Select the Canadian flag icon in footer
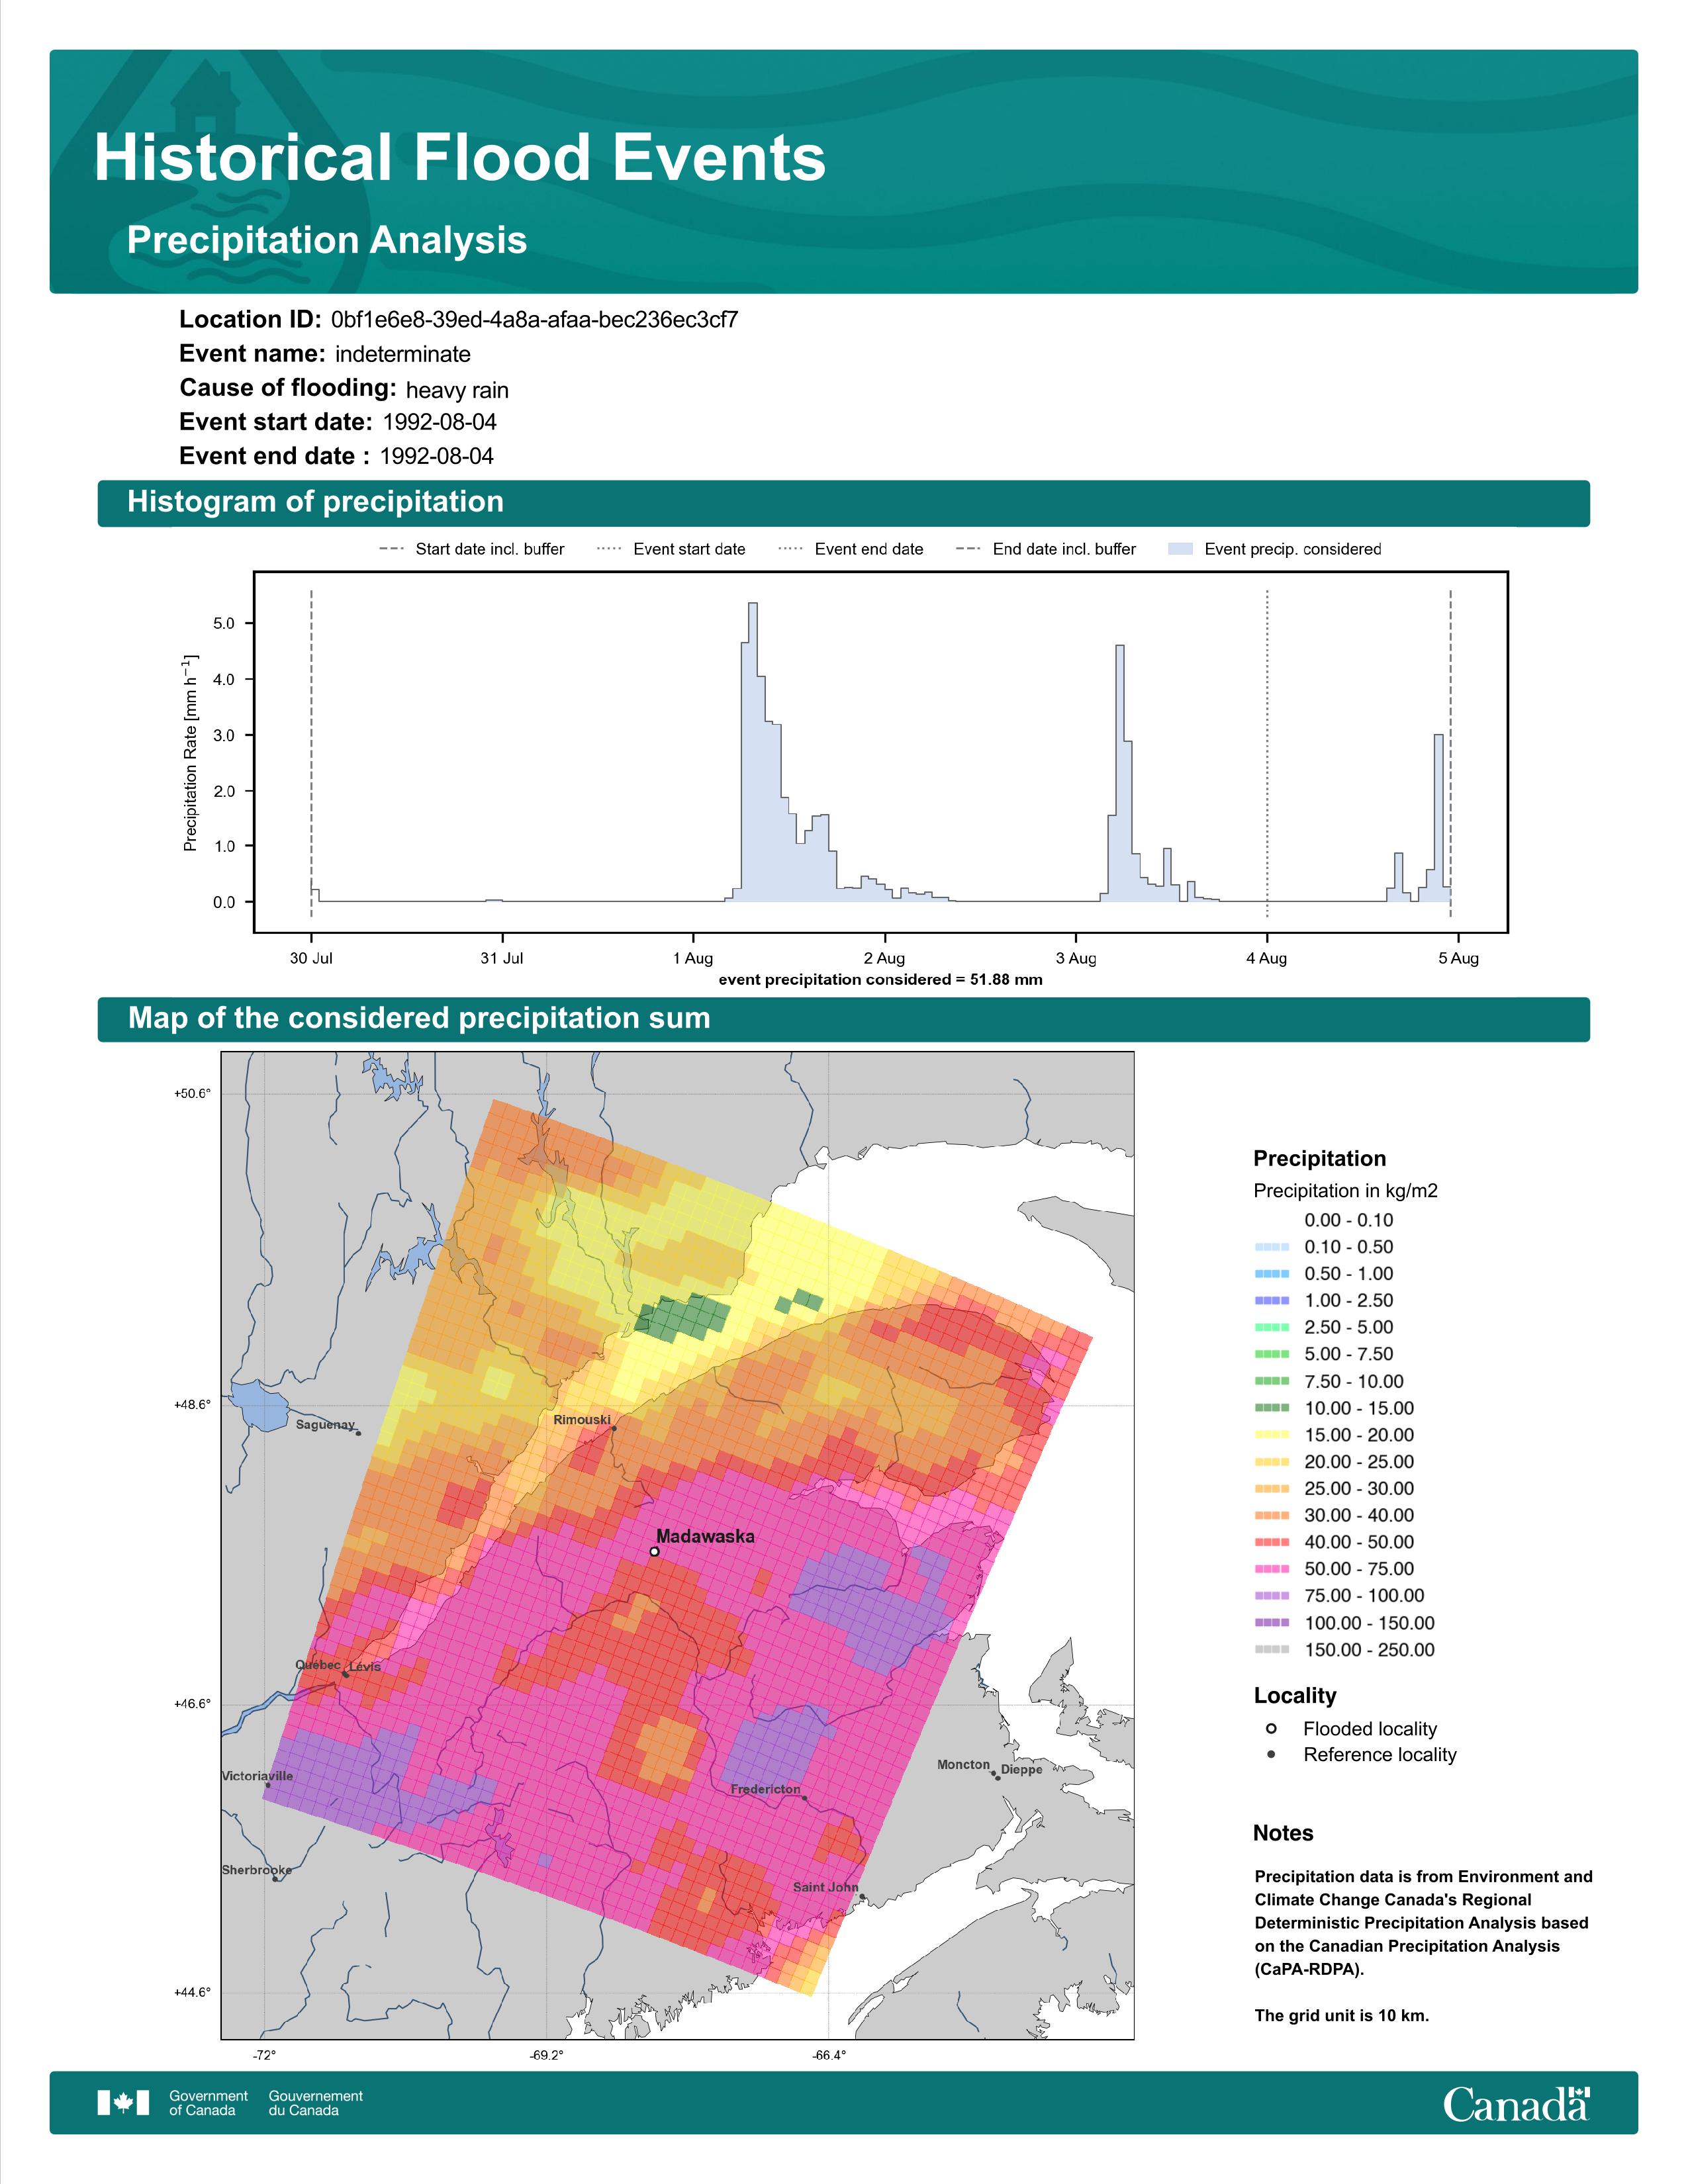1688x2184 pixels. 123,2102
